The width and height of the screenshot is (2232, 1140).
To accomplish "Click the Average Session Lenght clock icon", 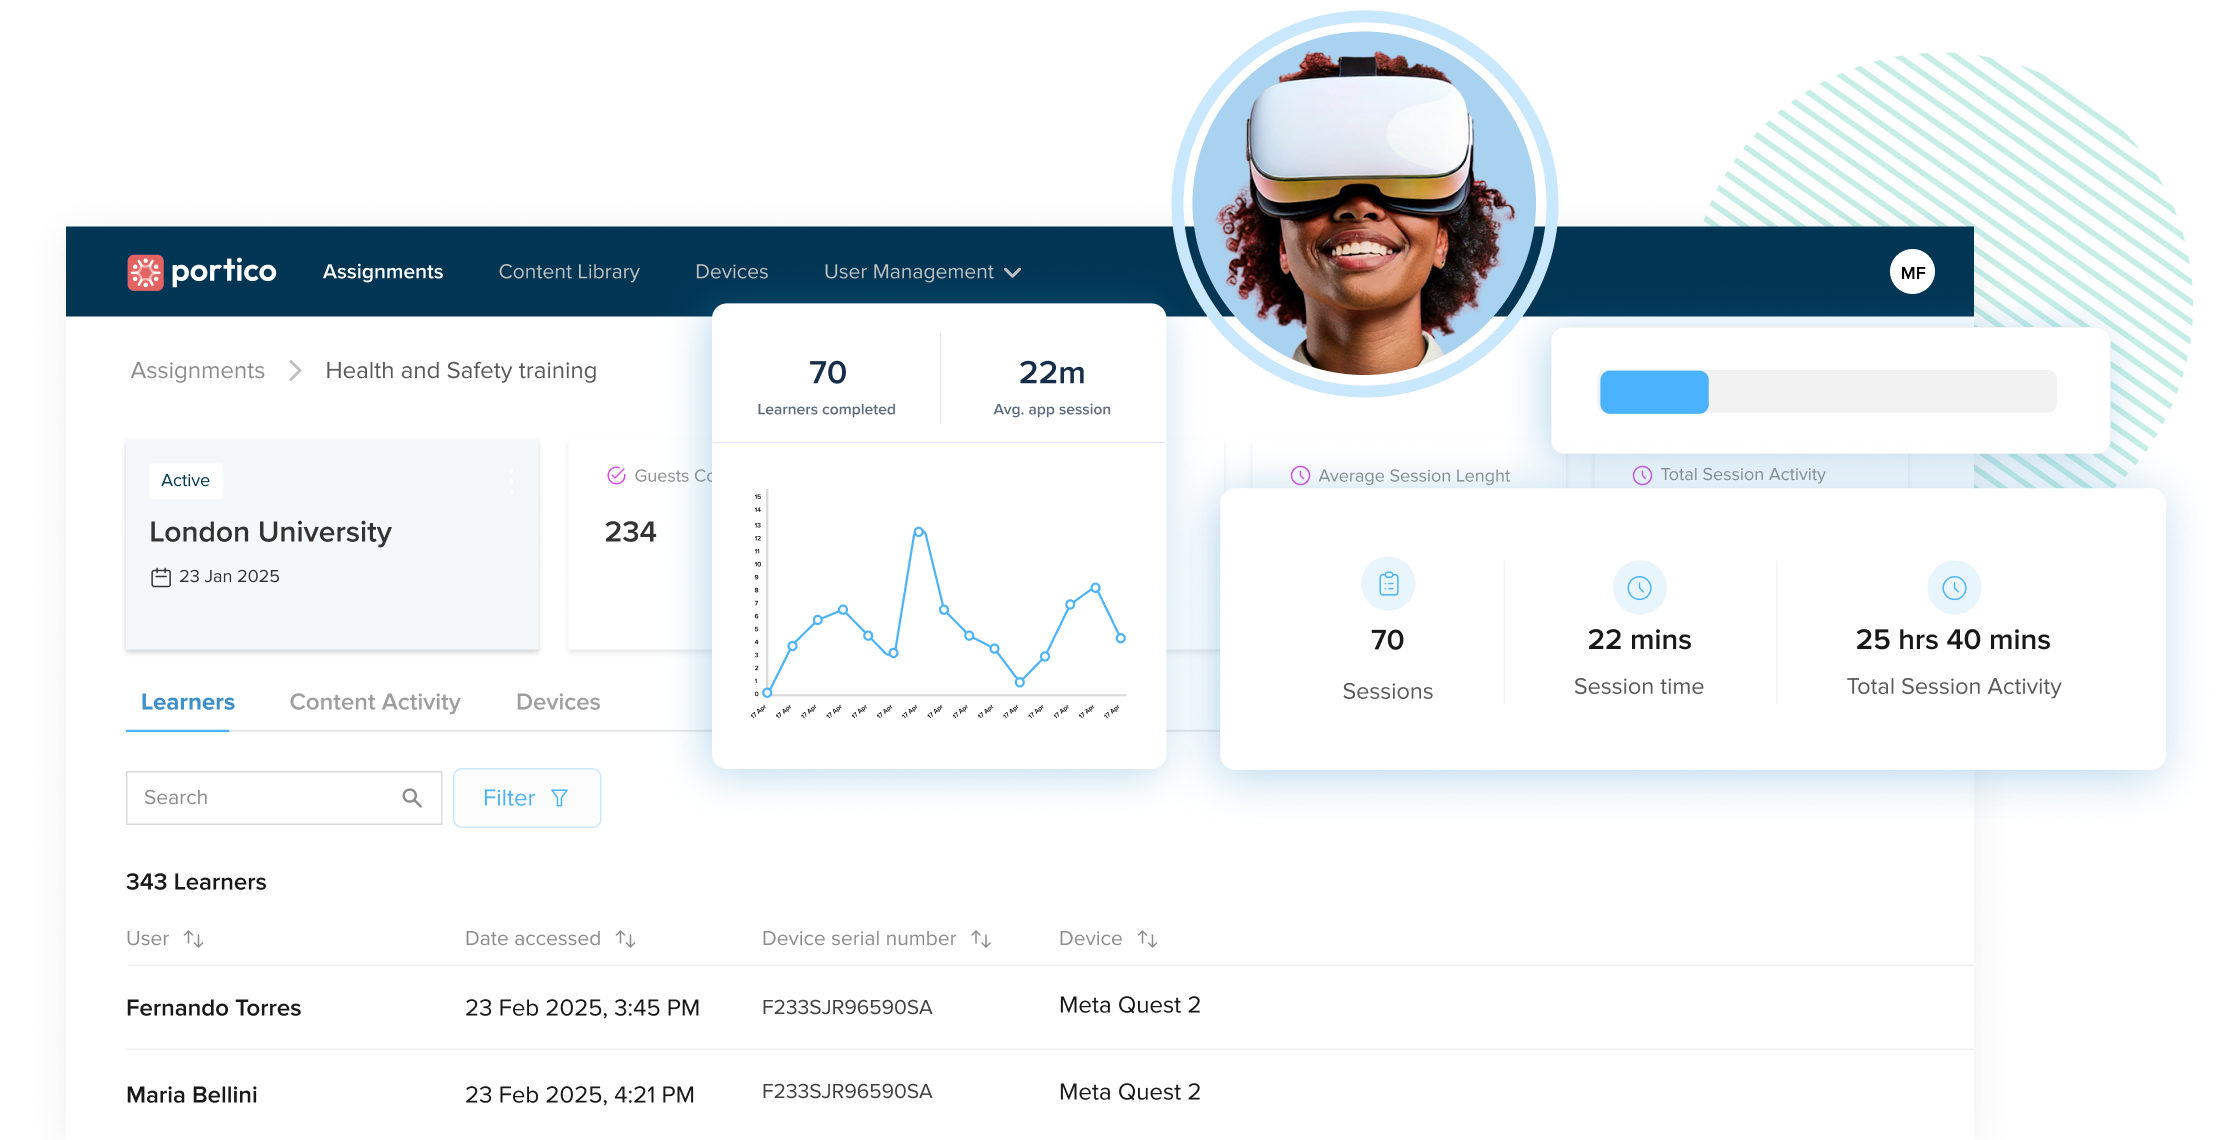I will [x=1301, y=475].
